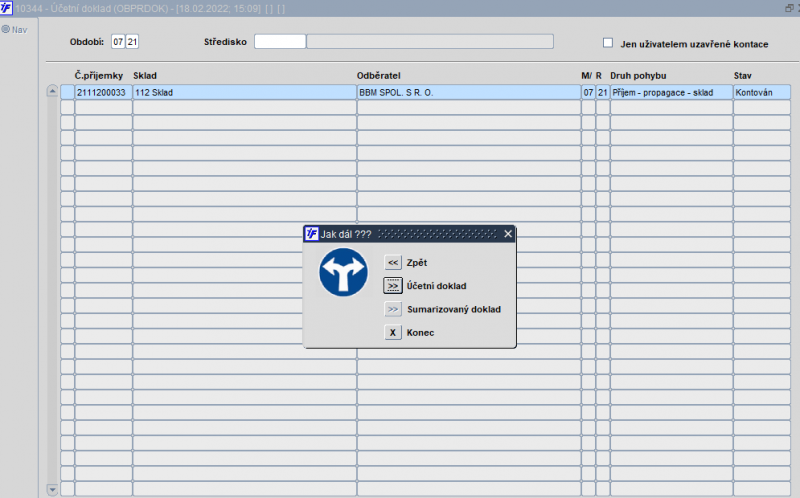Close the Jak dál ??? dialog

pos(508,234)
